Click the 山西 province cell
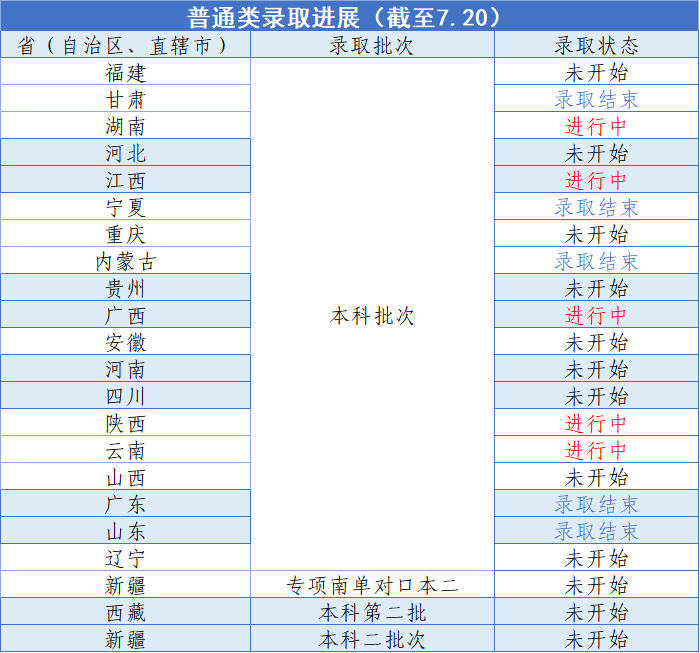 coord(125,476)
